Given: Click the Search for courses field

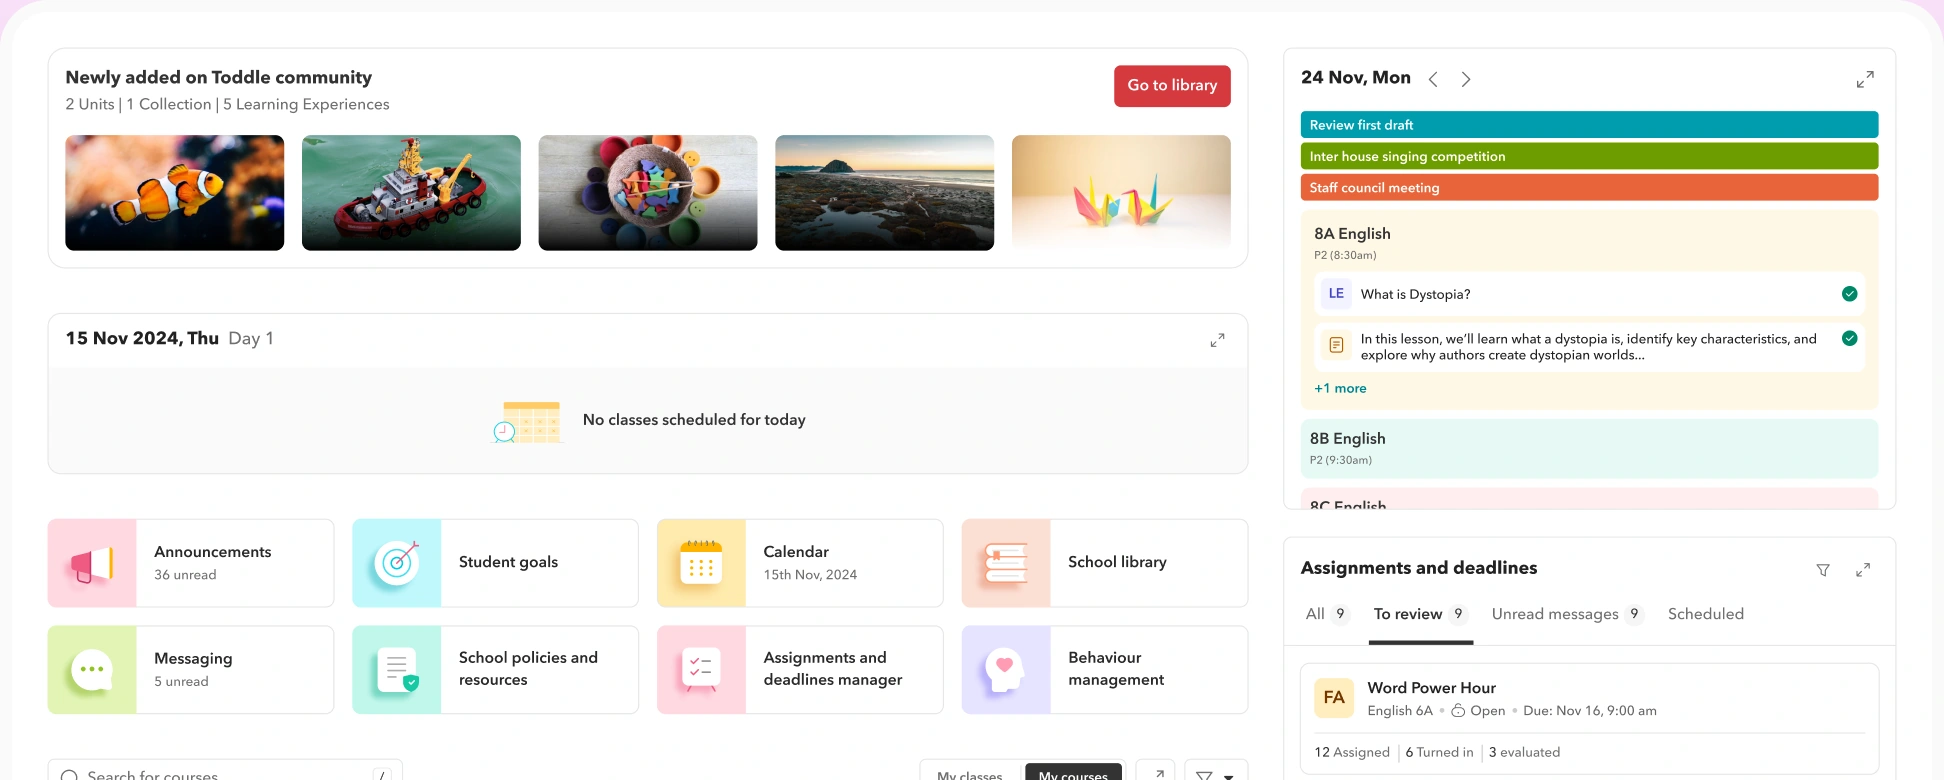Looking at the screenshot, I should tap(225, 771).
